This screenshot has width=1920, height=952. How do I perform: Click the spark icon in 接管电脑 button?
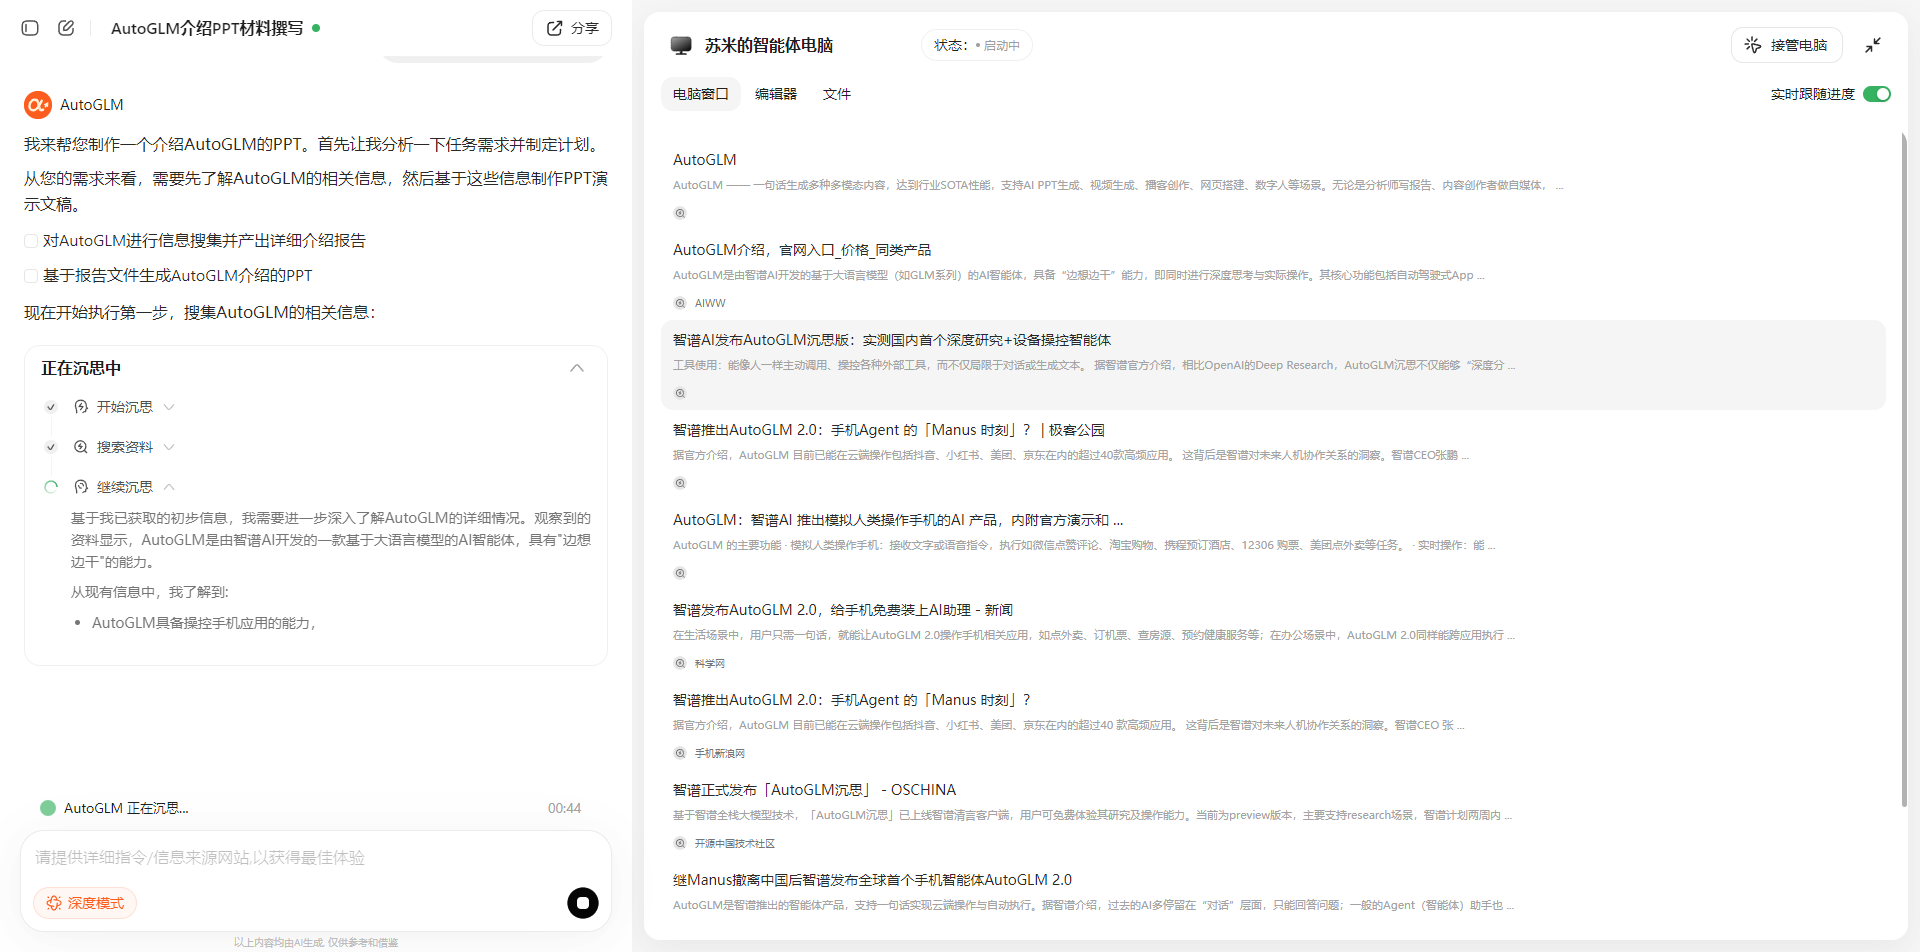[x=1753, y=45]
